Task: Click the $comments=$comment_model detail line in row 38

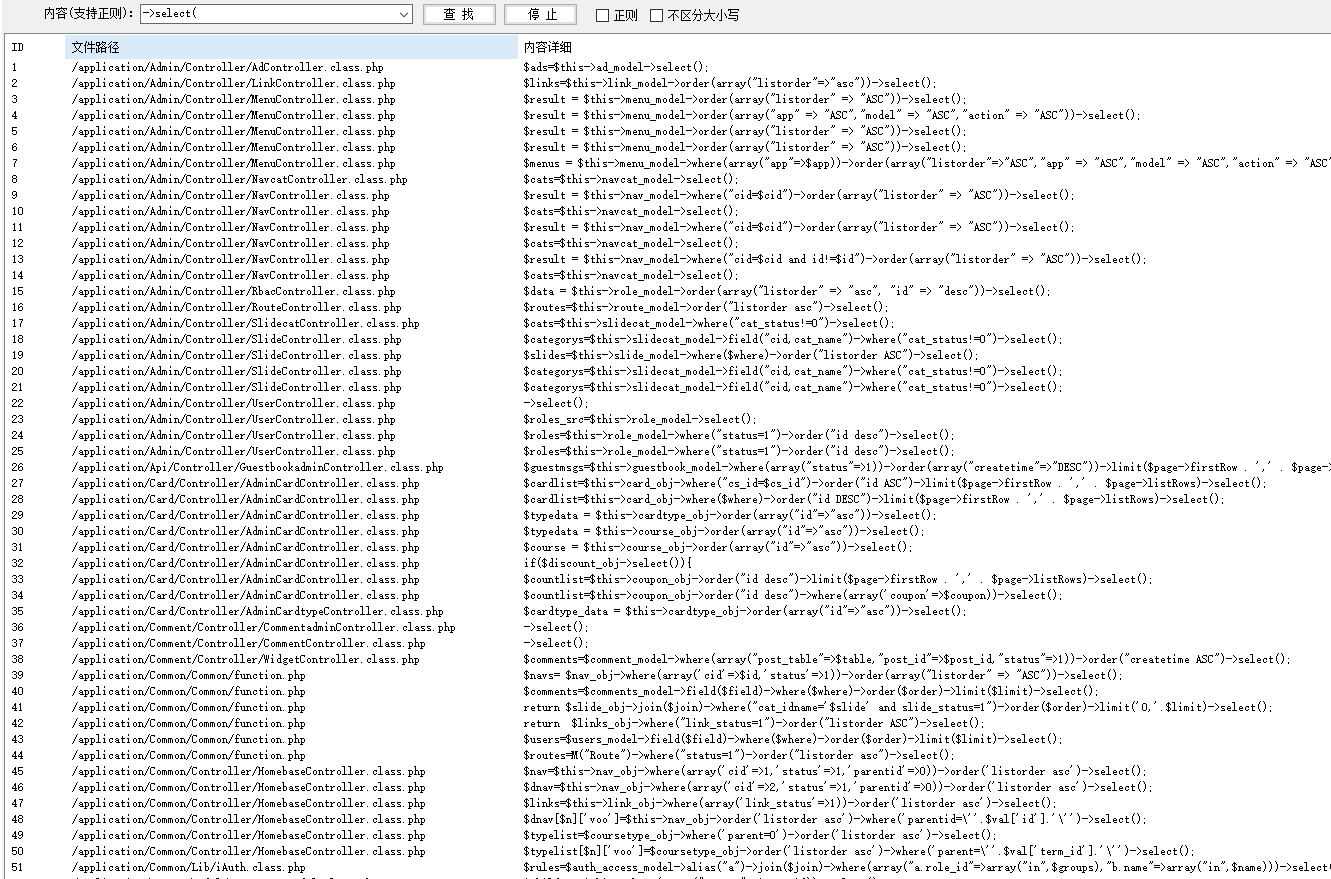Action: pos(906,659)
